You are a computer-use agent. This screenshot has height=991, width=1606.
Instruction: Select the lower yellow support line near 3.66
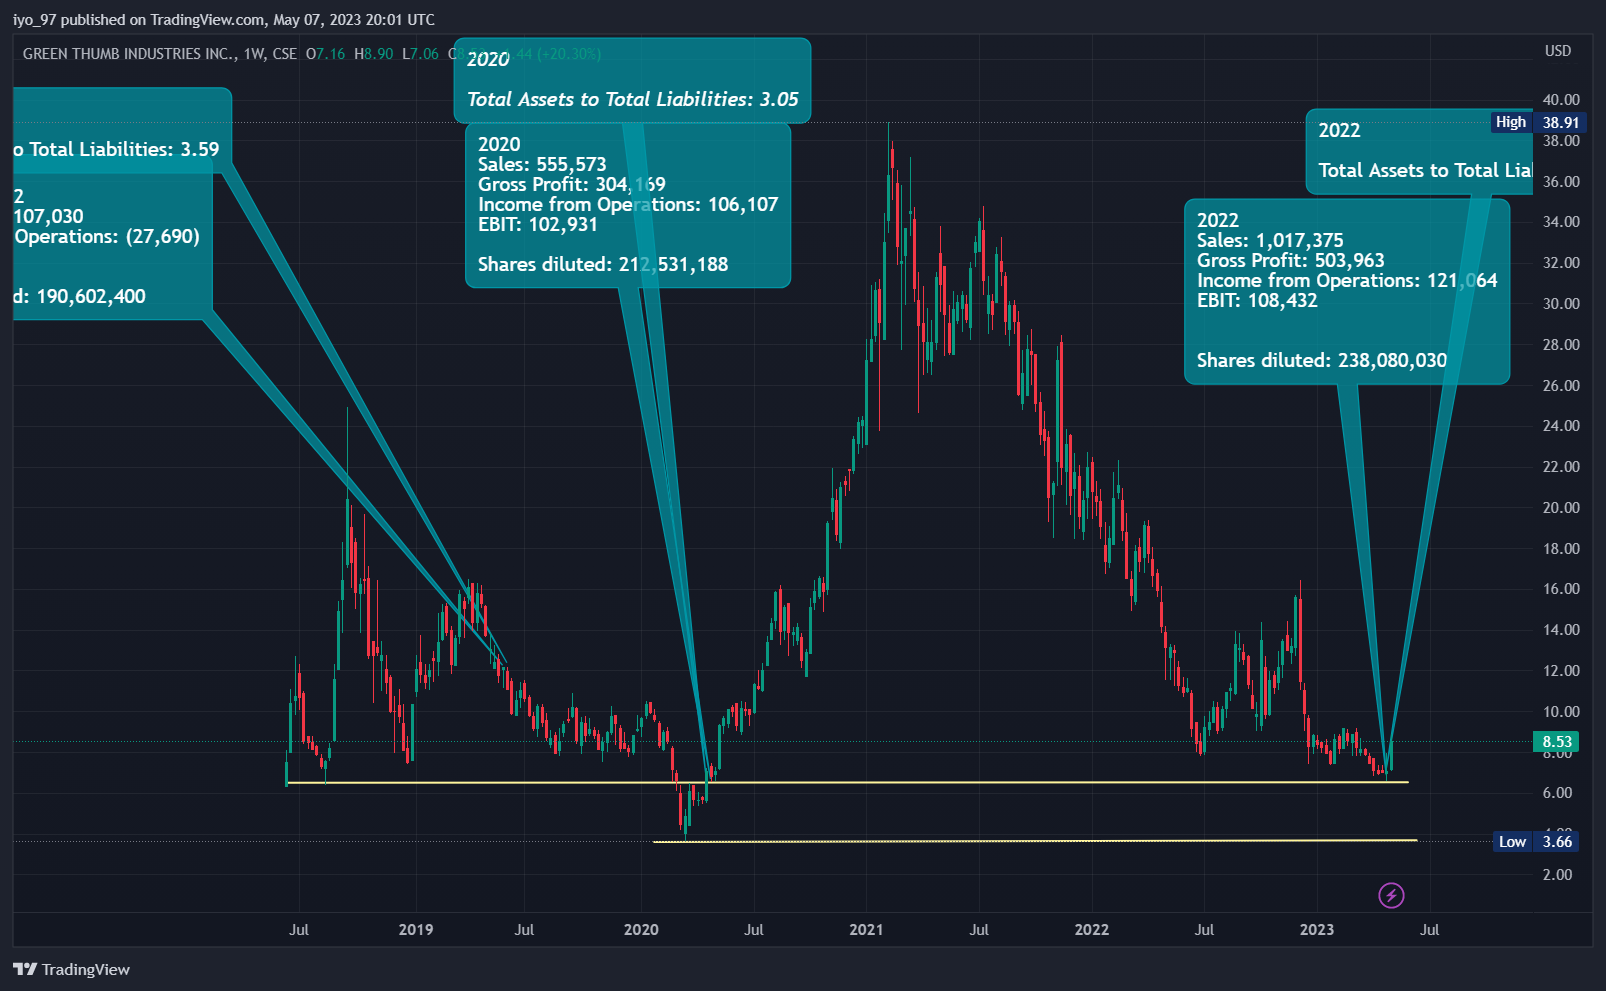(1035, 841)
